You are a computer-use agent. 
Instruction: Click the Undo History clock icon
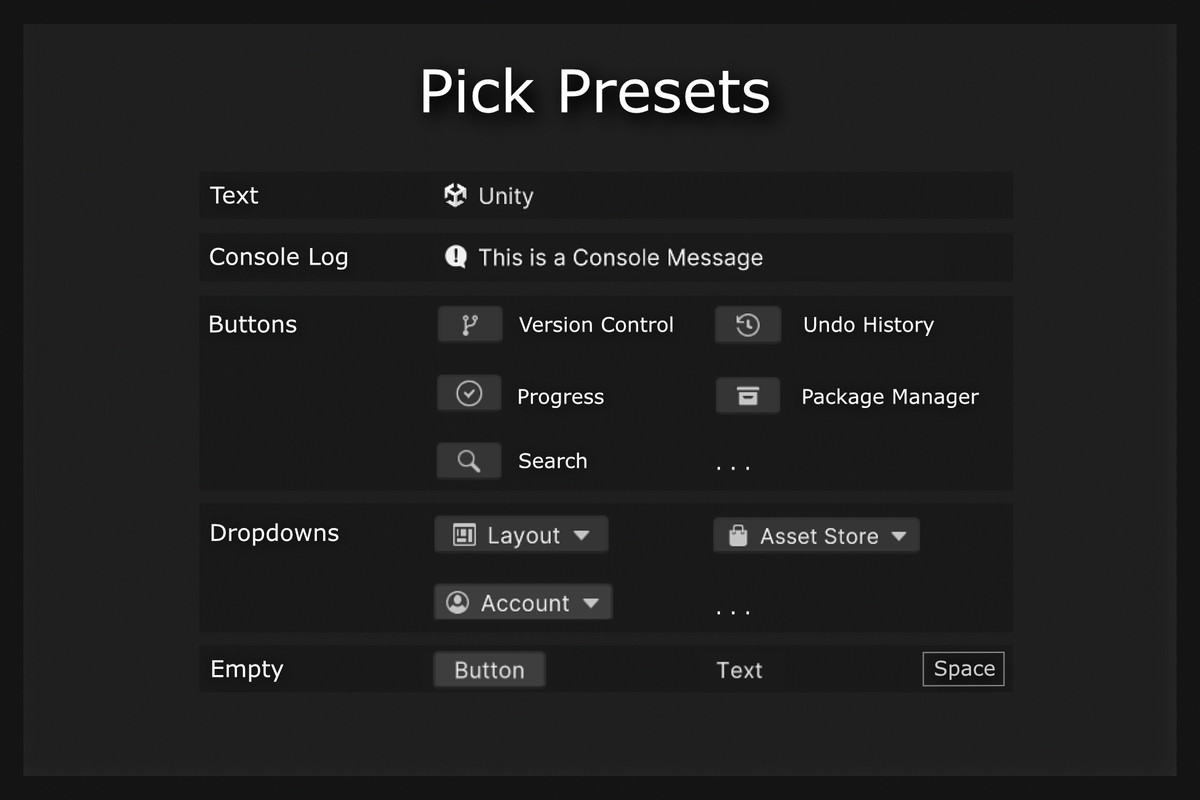point(748,324)
